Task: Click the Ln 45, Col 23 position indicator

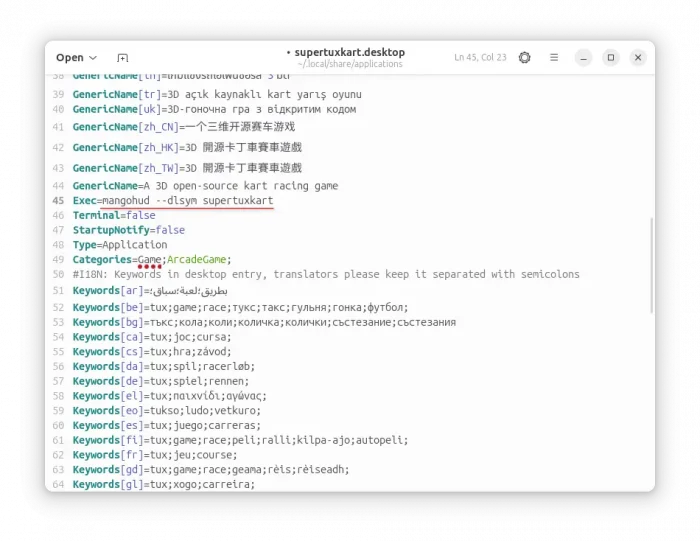Action: tap(480, 58)
